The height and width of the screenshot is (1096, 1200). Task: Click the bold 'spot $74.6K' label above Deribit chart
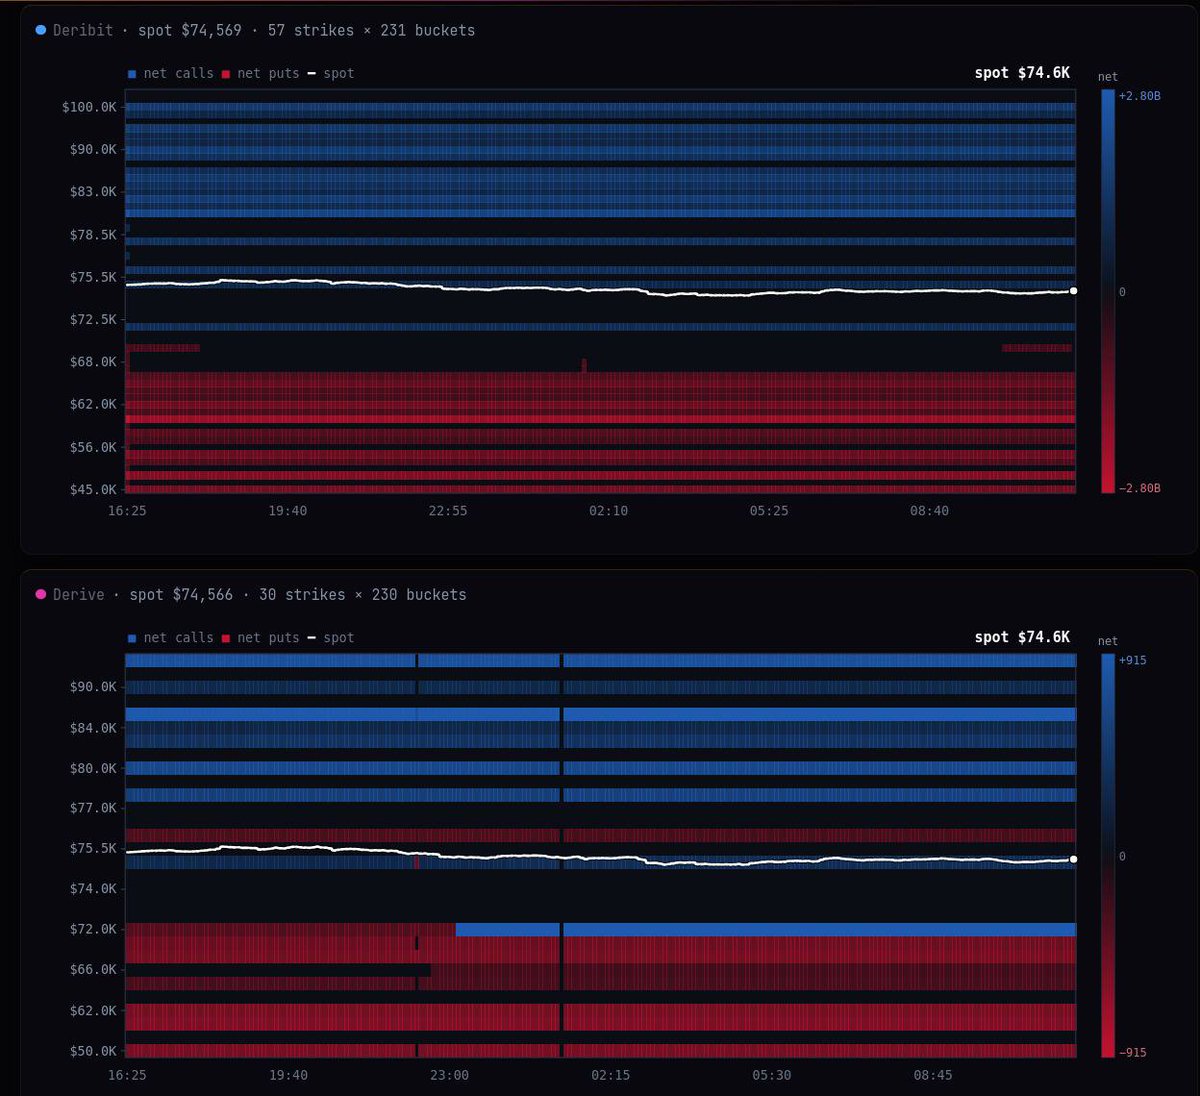tap(1022, 73)
